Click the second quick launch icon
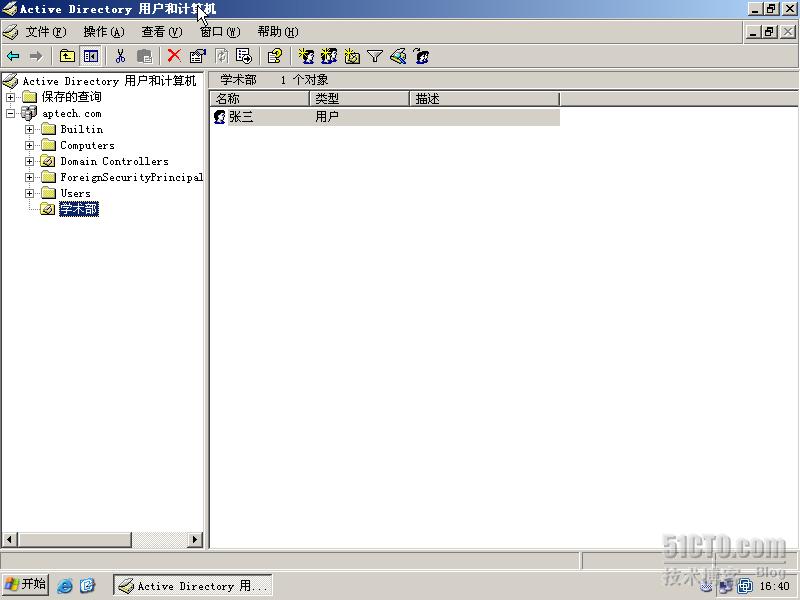The width and height of the screenshot is (800, 600). pyautogui.click(x=88, y=585)
